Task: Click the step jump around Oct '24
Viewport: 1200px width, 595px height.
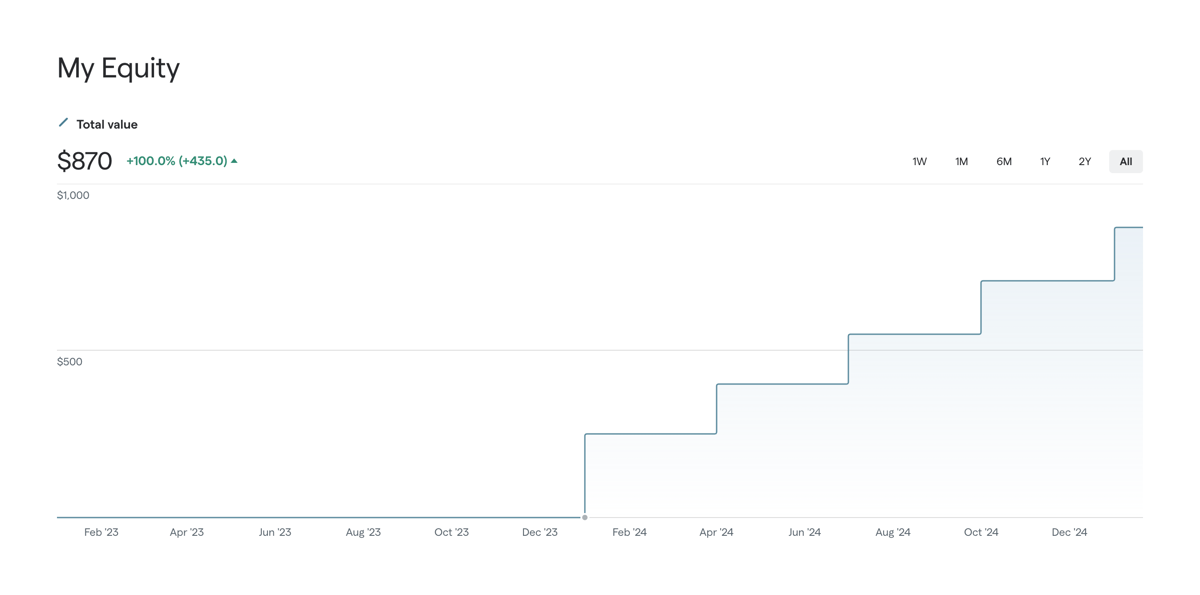Action: click(x=982, y=305)
